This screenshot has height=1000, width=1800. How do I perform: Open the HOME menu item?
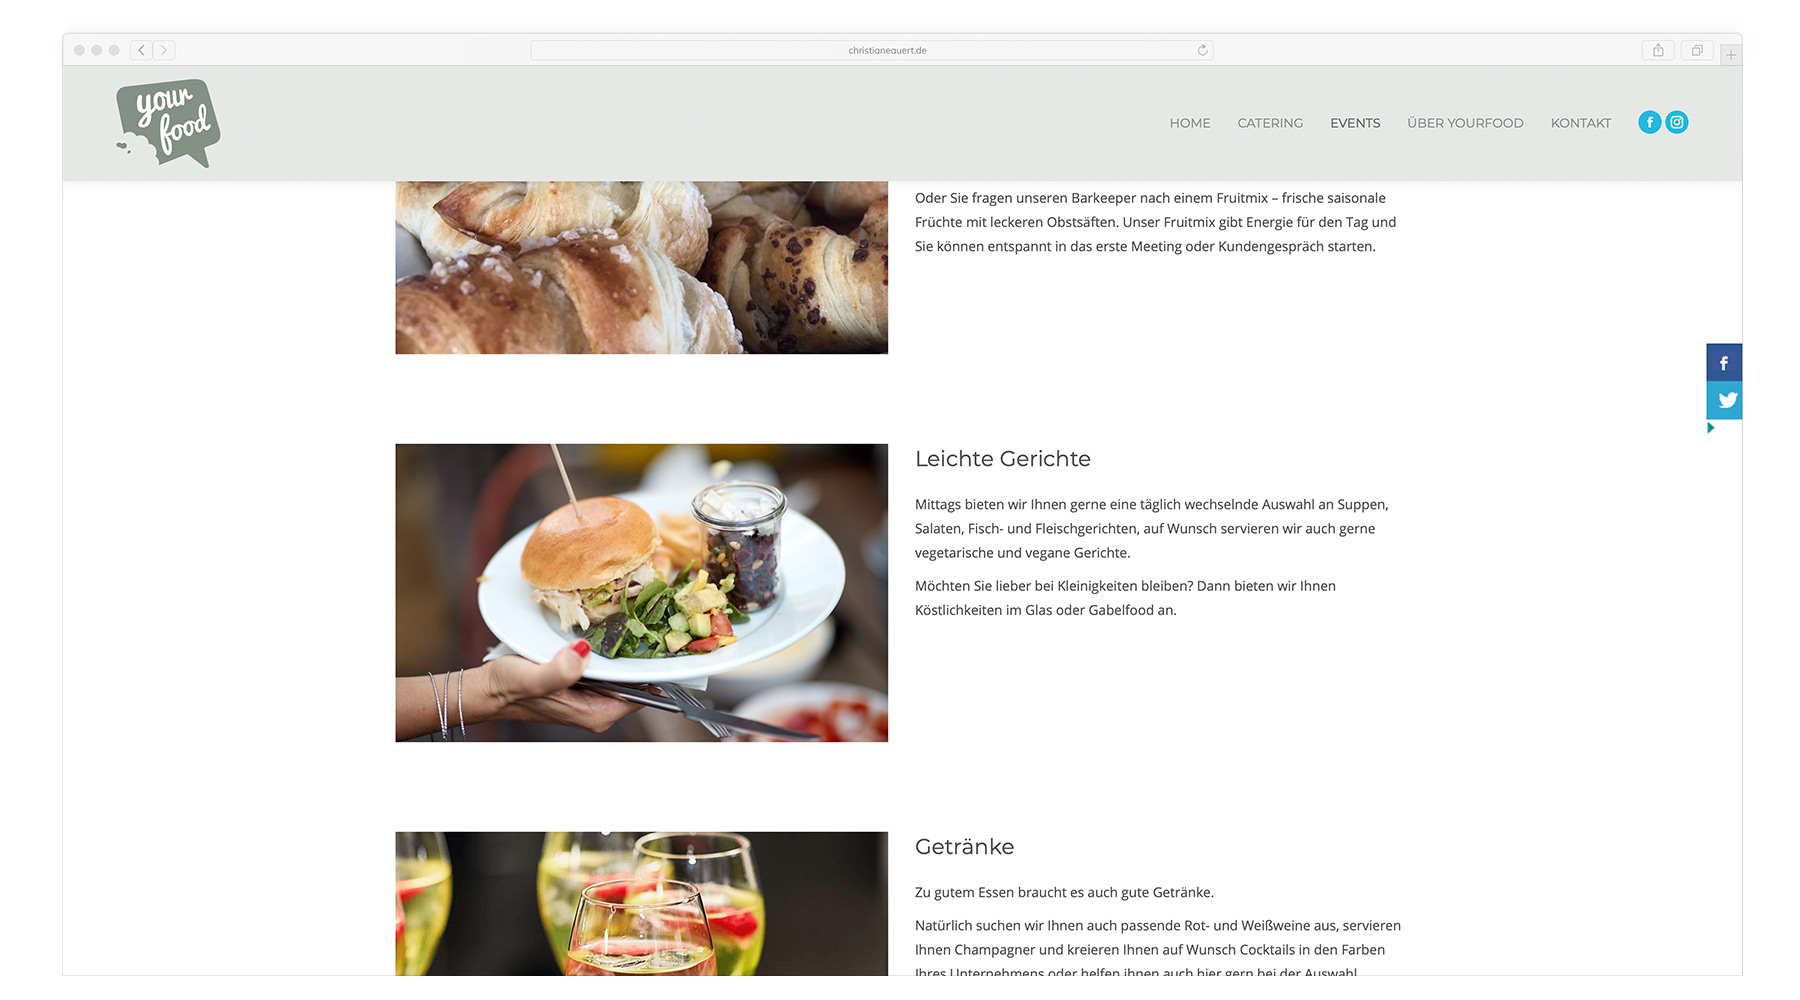click(1190, 123)
